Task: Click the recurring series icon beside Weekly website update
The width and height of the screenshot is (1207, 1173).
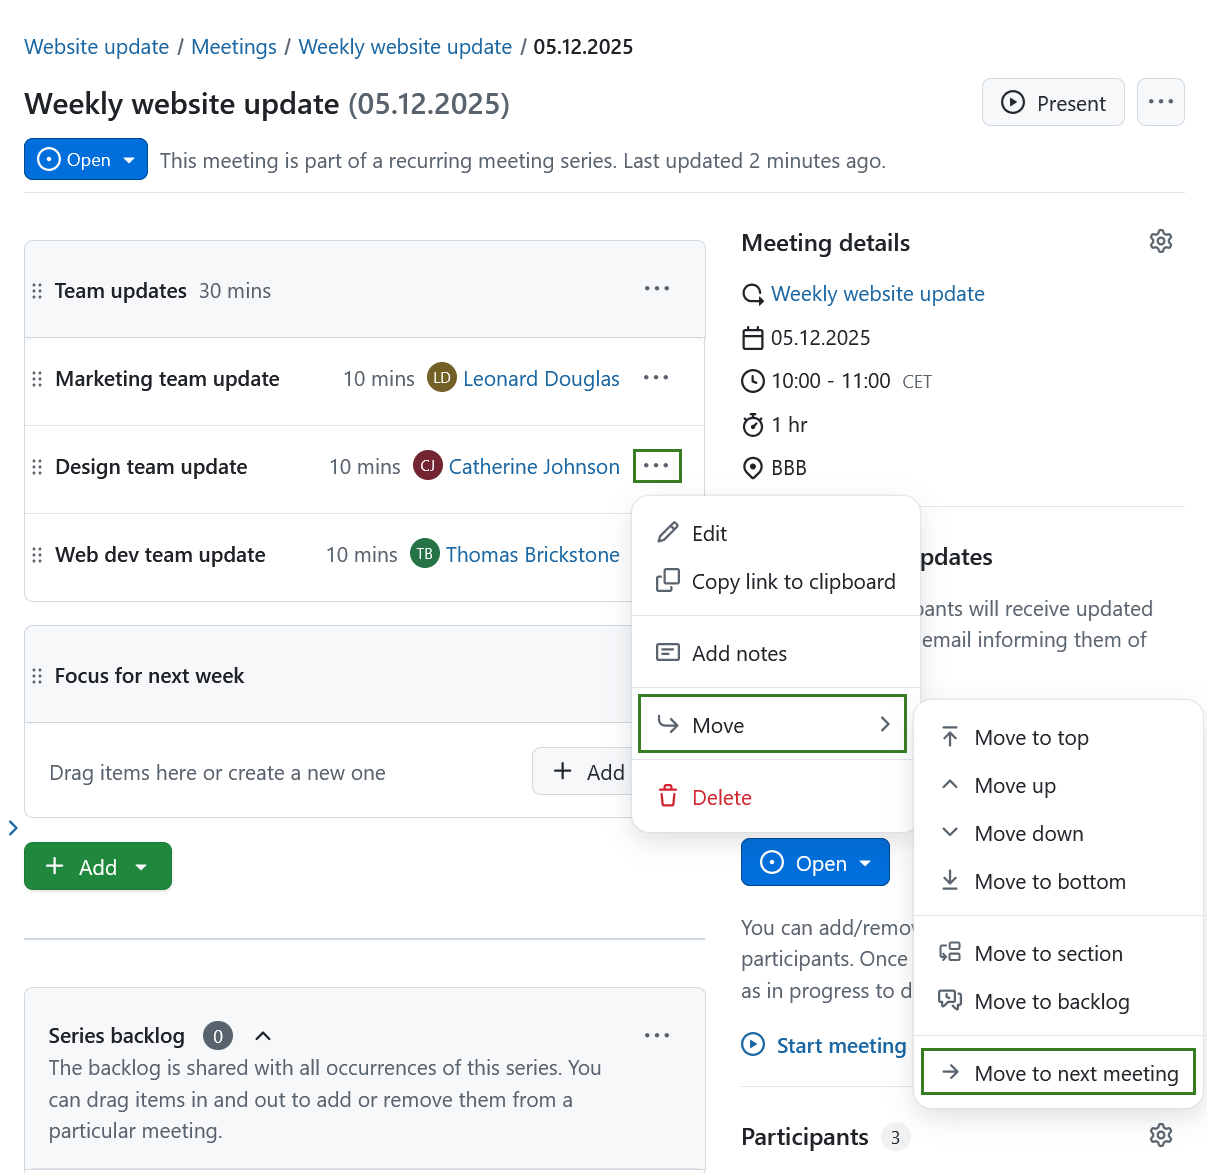Action: pos(753,293)
